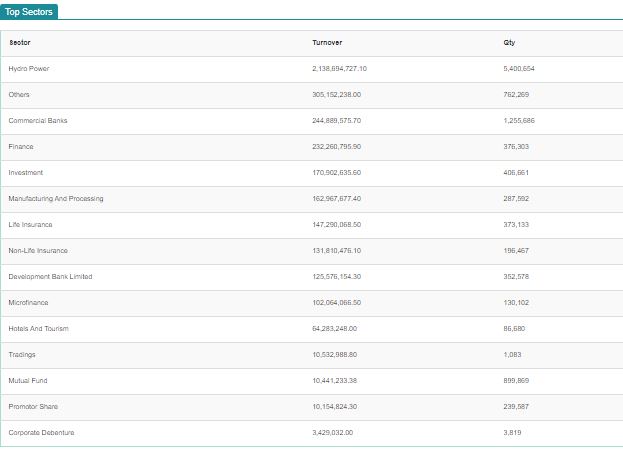
Task: Select the Hotels And Tourism sector name
Action: (x=39, y=328)
